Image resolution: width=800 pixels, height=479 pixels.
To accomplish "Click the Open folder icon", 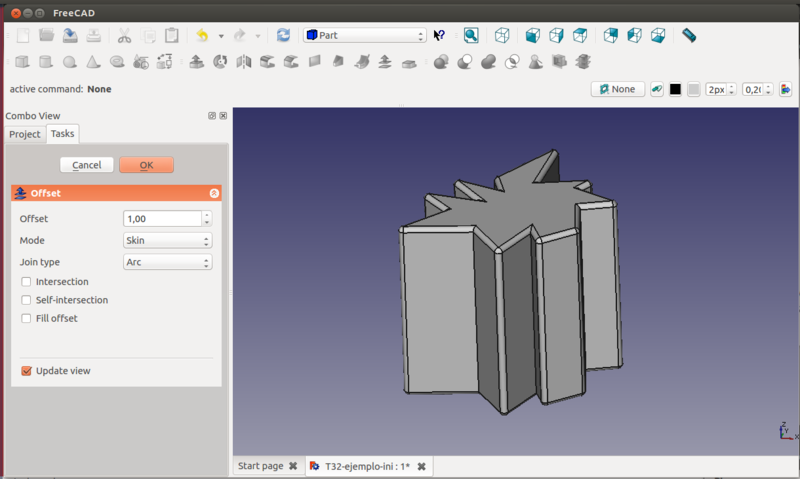I will (46, 35).
